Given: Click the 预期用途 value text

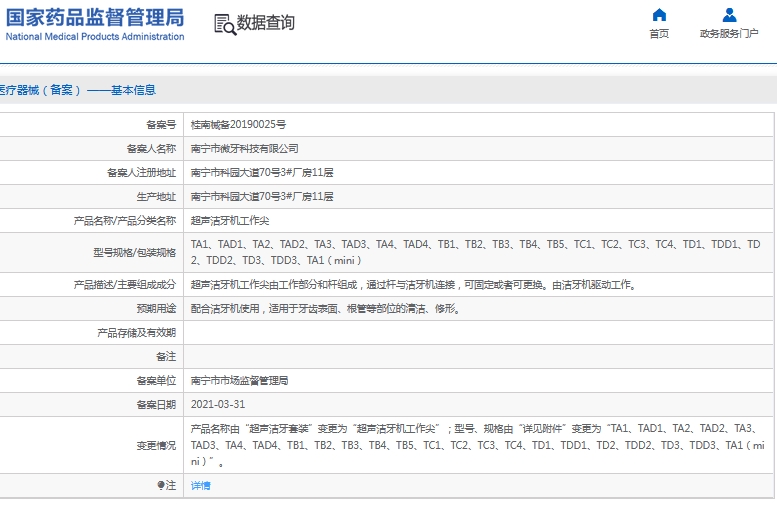Looking at the screenshot, I should click(x=326, y=309).
